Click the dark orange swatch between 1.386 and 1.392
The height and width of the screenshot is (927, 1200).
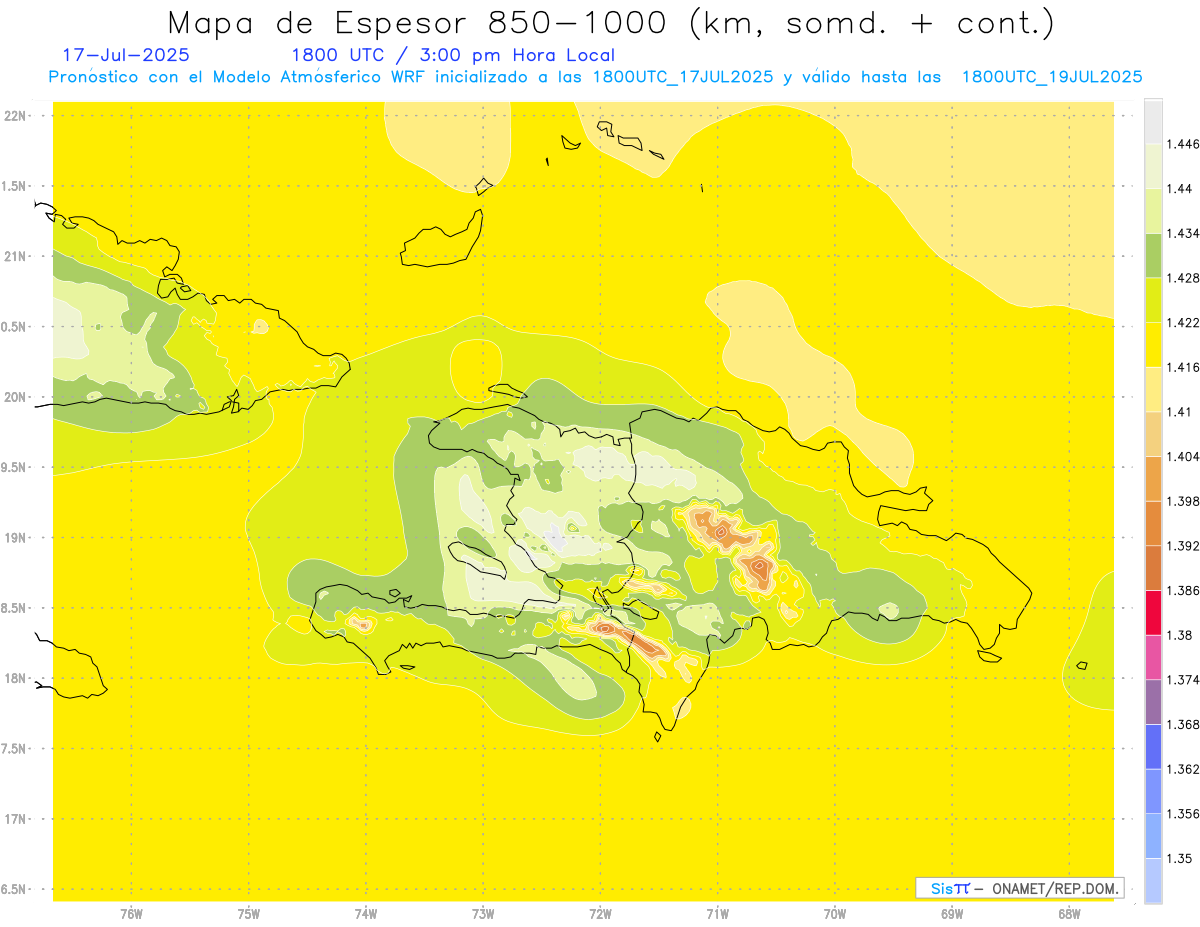tap(1153, 568)
